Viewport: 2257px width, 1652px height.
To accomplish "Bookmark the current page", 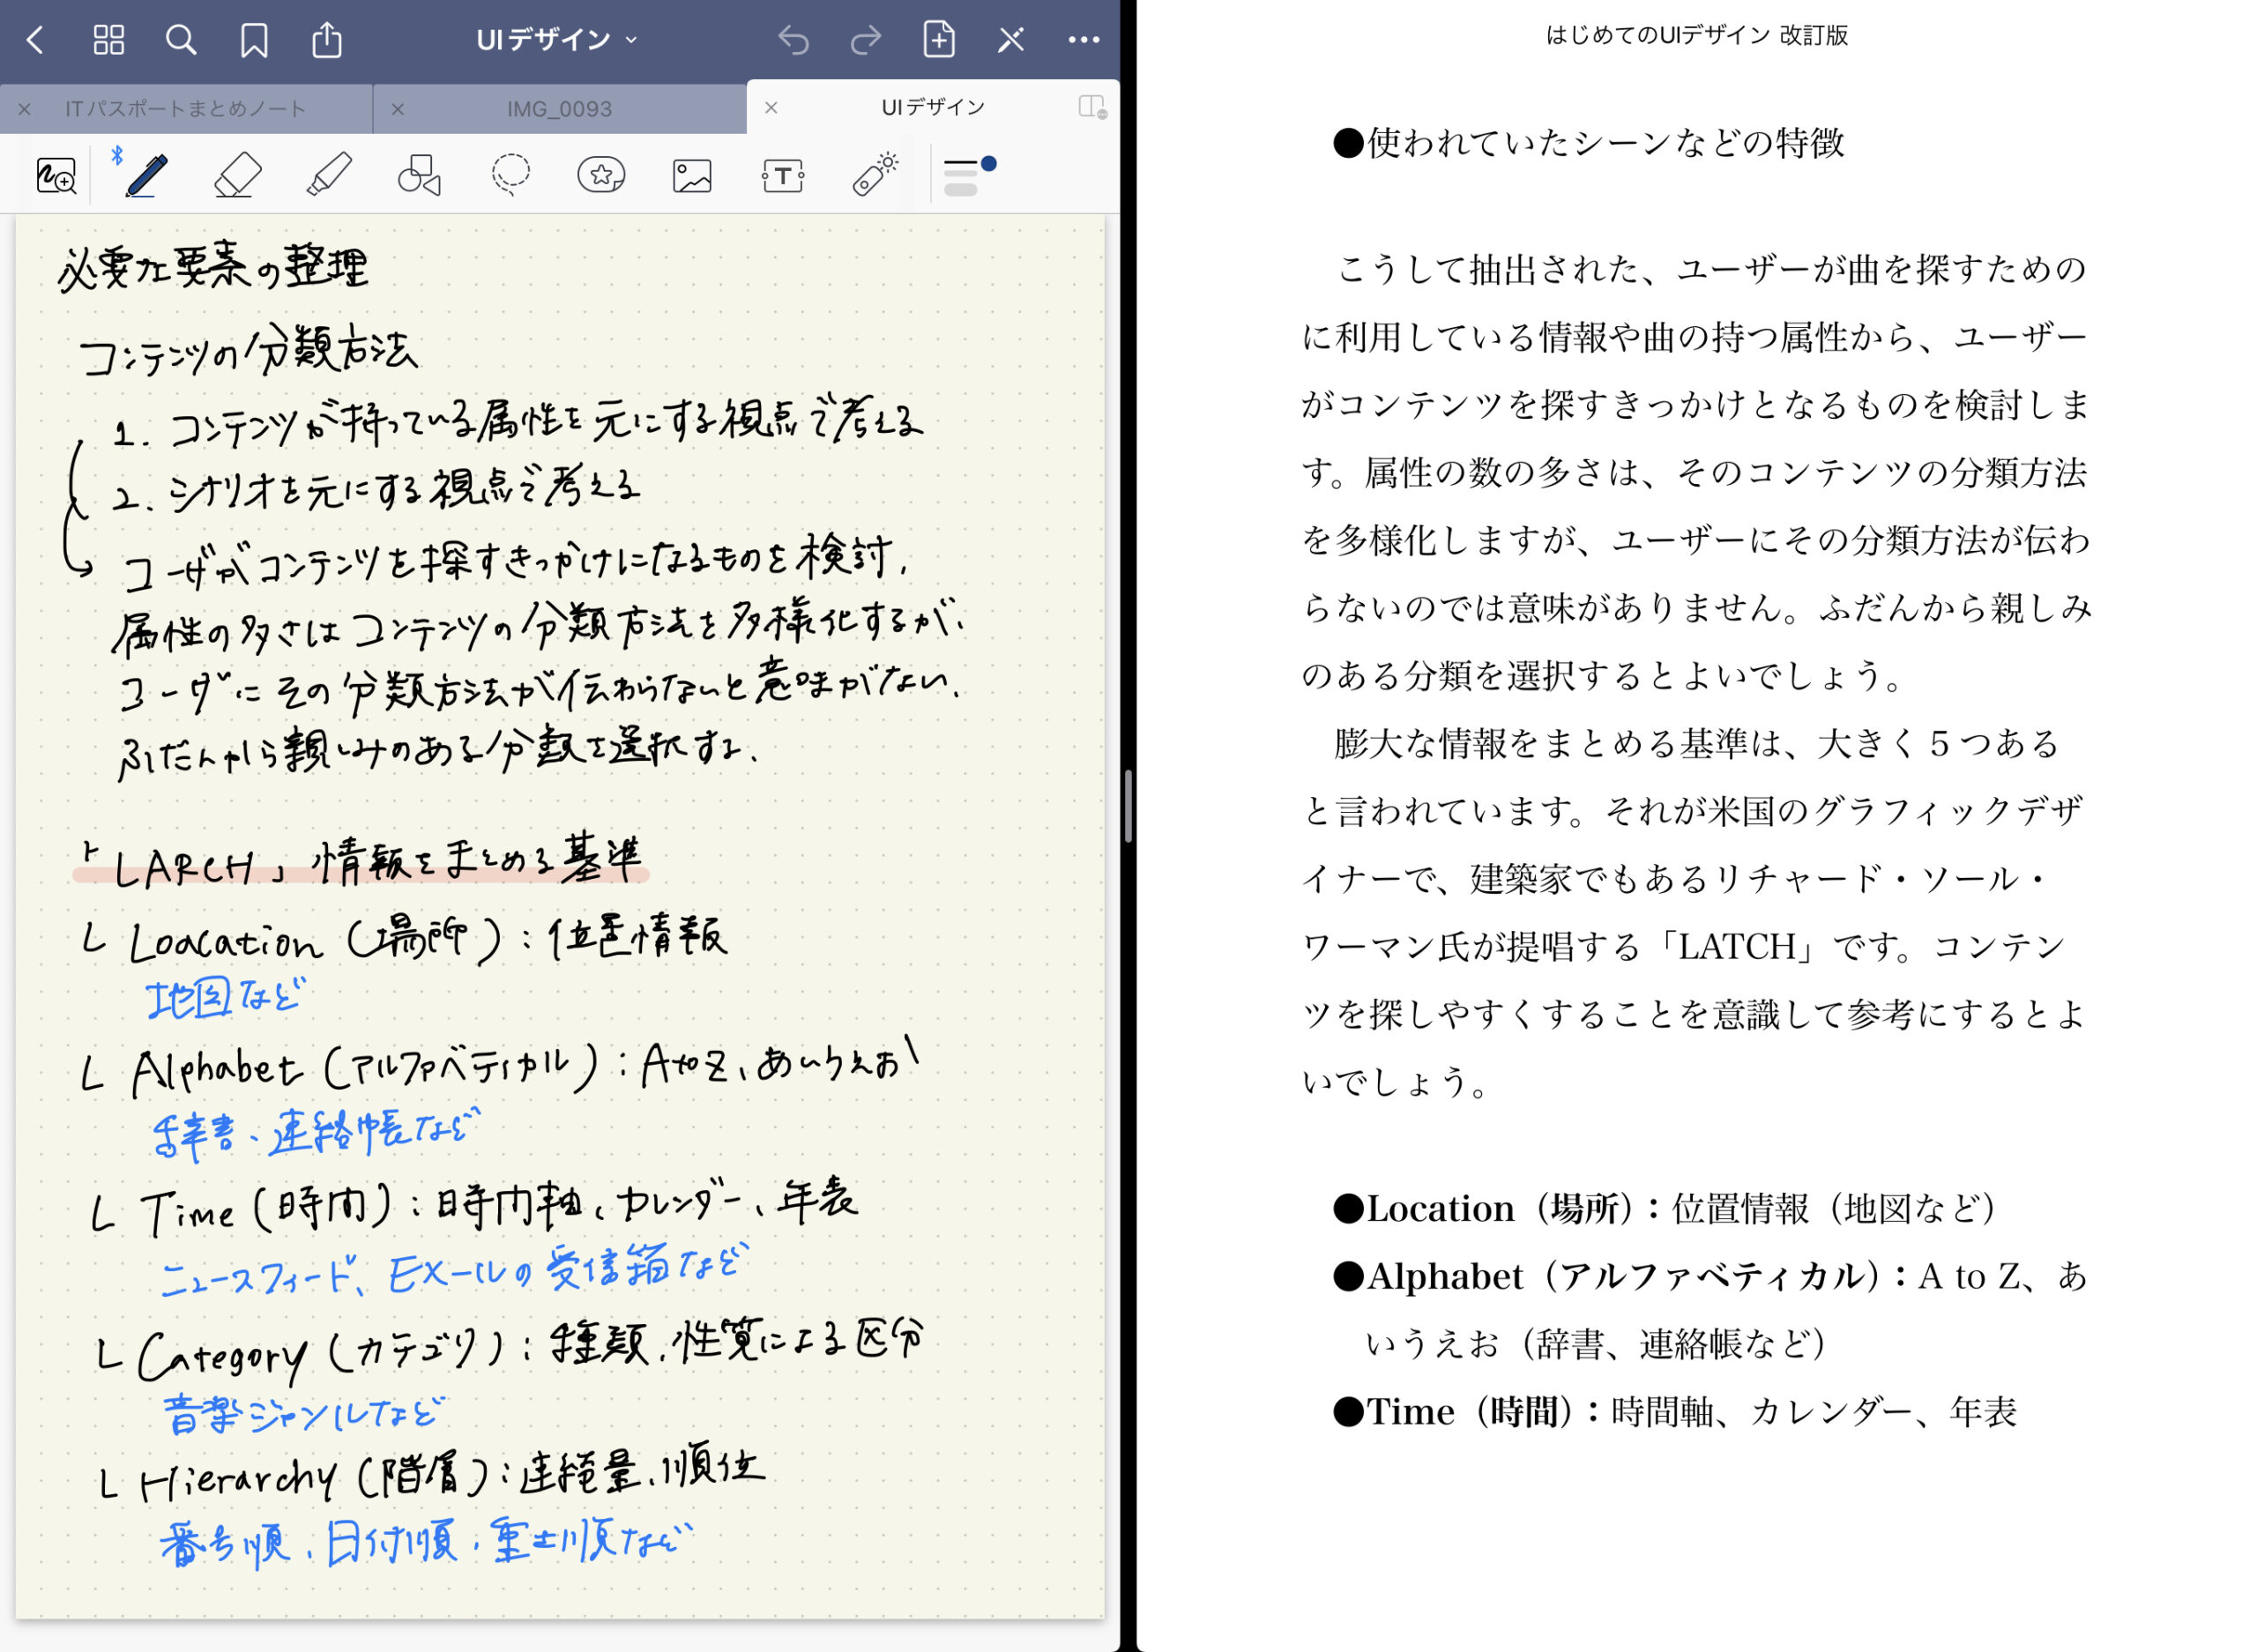I will (x=254, y=40).
